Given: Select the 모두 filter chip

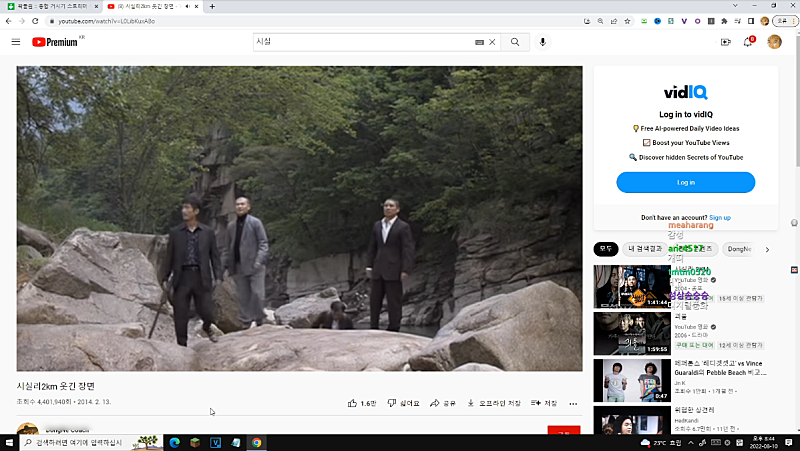Looking at the screenshot, I should 606,249.
